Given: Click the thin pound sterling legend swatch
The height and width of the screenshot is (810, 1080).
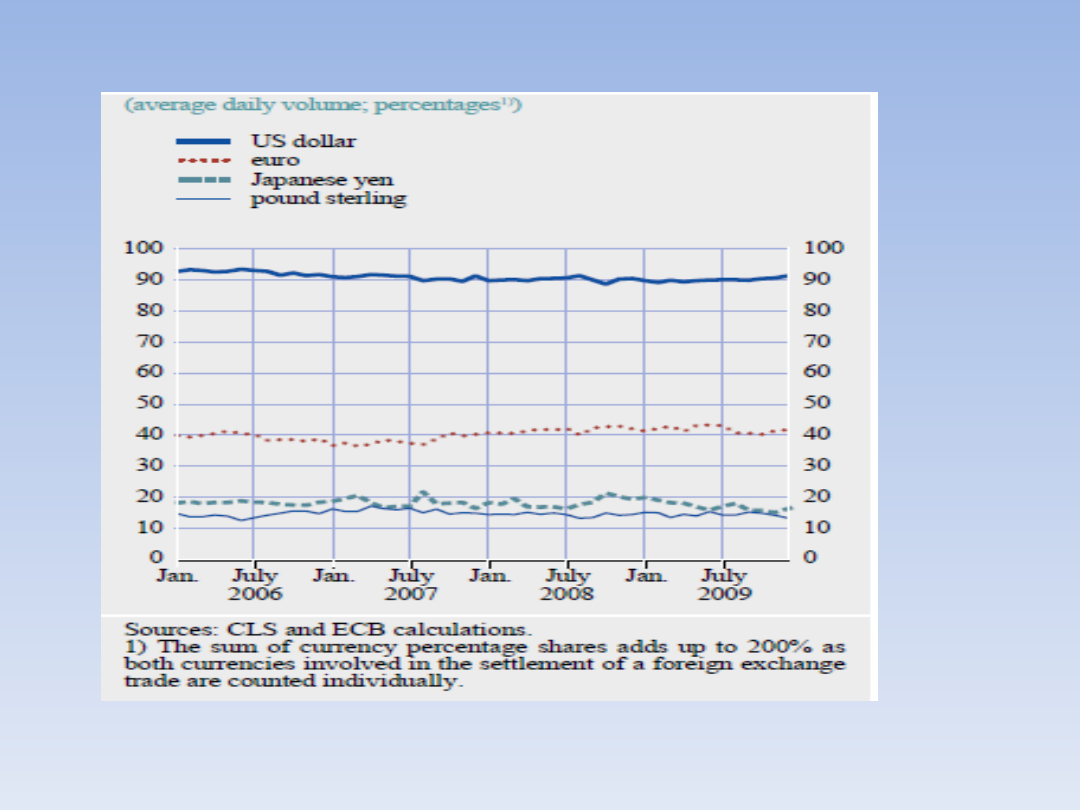Looking at the screenshot, I should click(x=204, y=199).
